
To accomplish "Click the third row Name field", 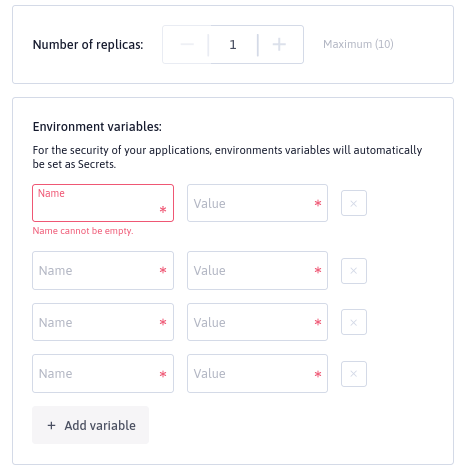I will 103,322.
